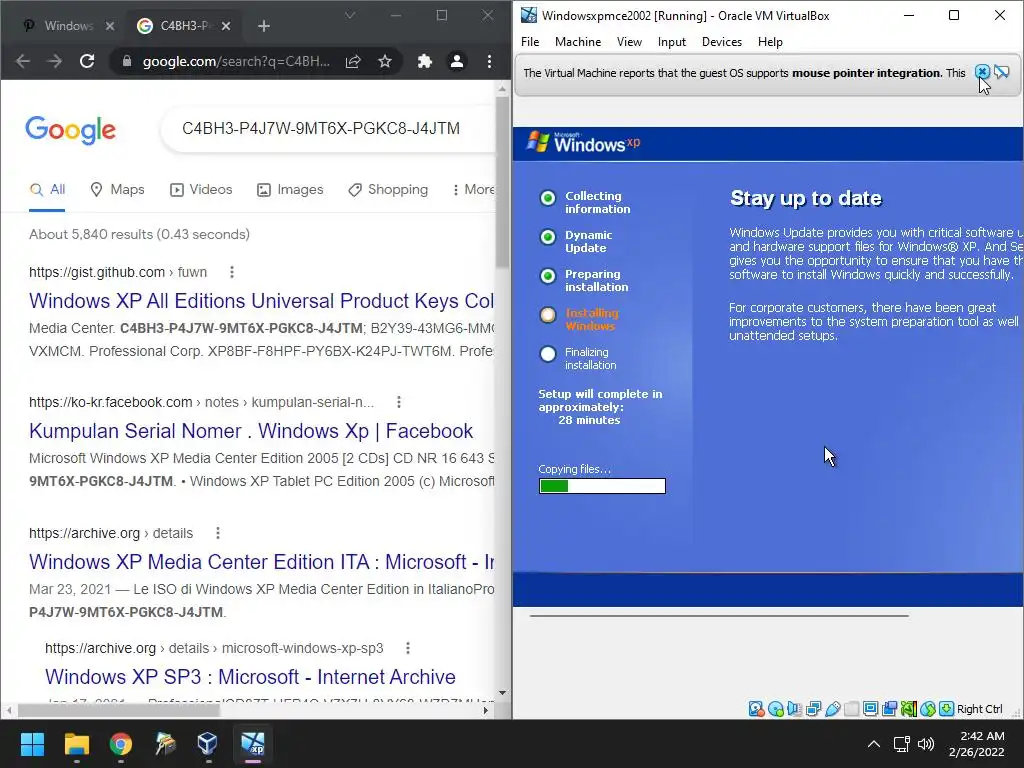Screen dimensions: 1024x768
Task: Click the share icon in Chrome address bar
Action: (353, 61)
